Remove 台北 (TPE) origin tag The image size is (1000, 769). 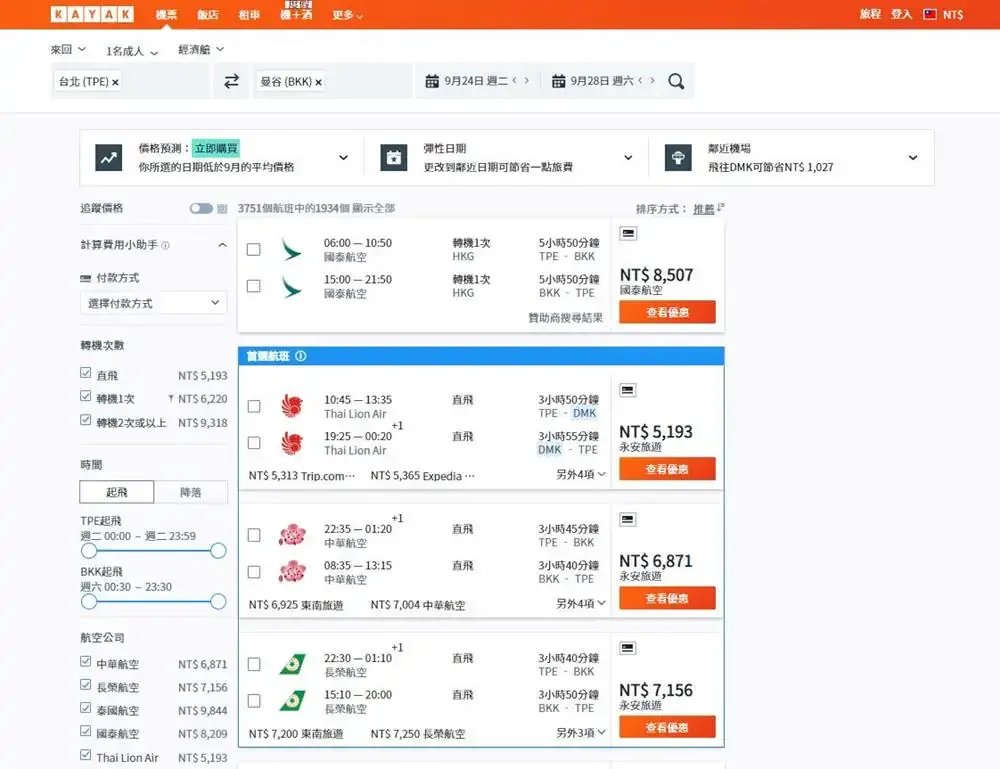tap(115, 82)
